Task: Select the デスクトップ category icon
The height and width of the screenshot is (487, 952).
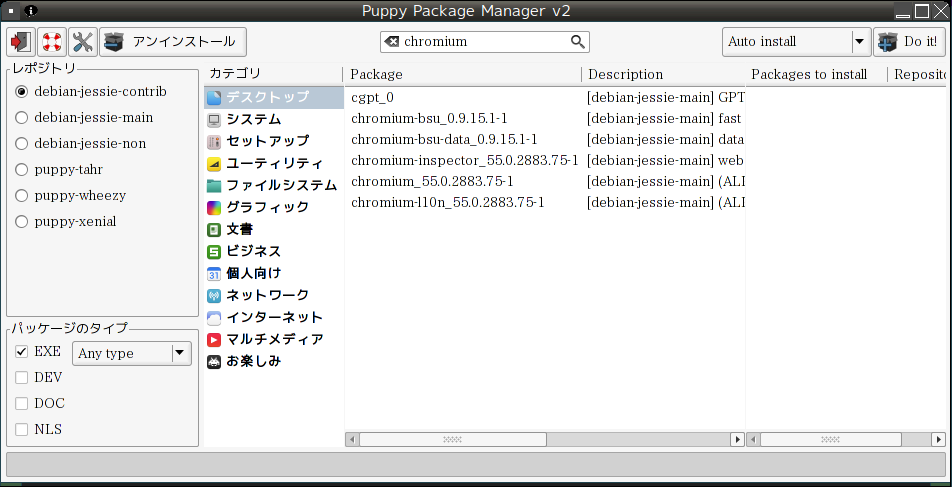Action: click(214, 97)
